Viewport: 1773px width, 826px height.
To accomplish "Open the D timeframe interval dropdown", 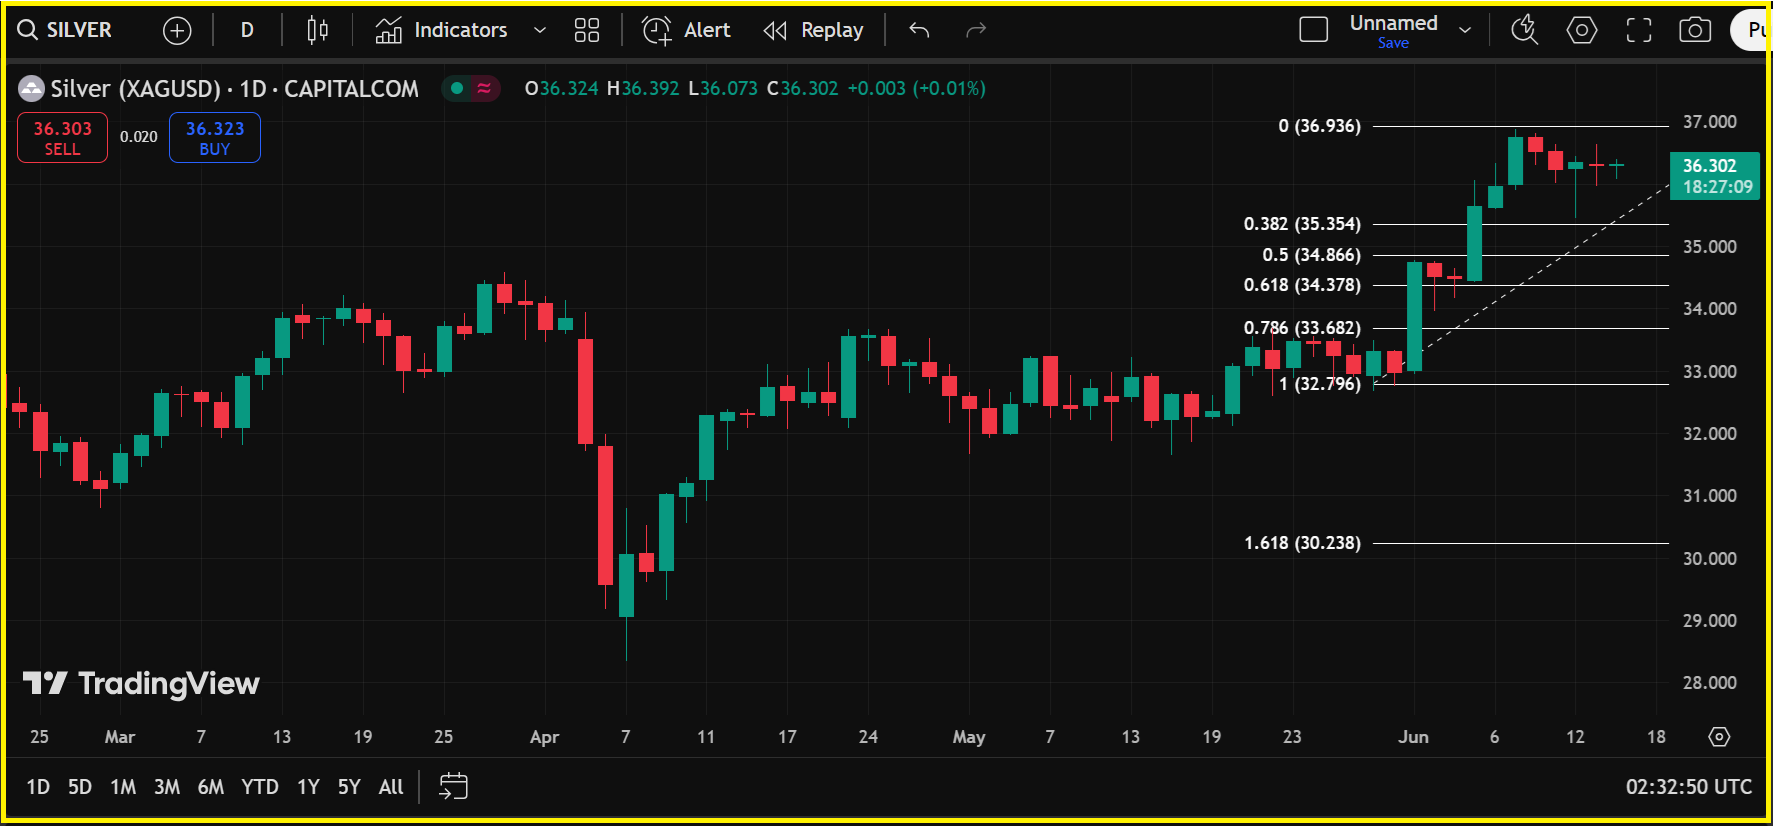I will (x=247, y=31).
